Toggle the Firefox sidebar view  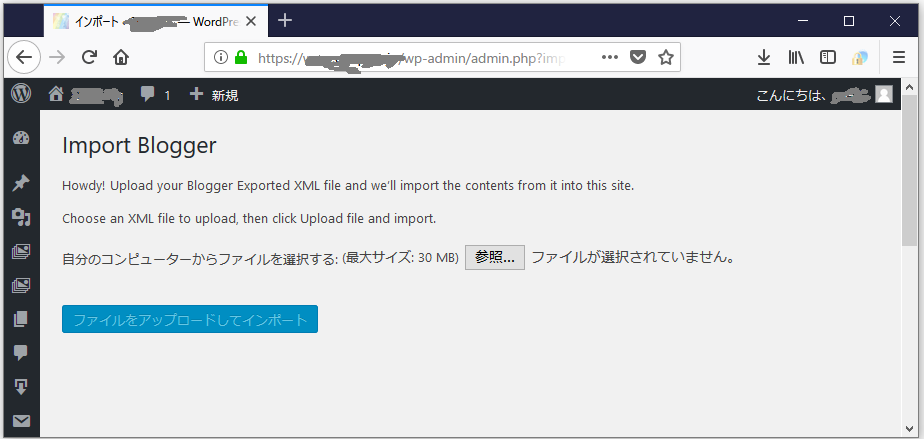coord(828,58)
